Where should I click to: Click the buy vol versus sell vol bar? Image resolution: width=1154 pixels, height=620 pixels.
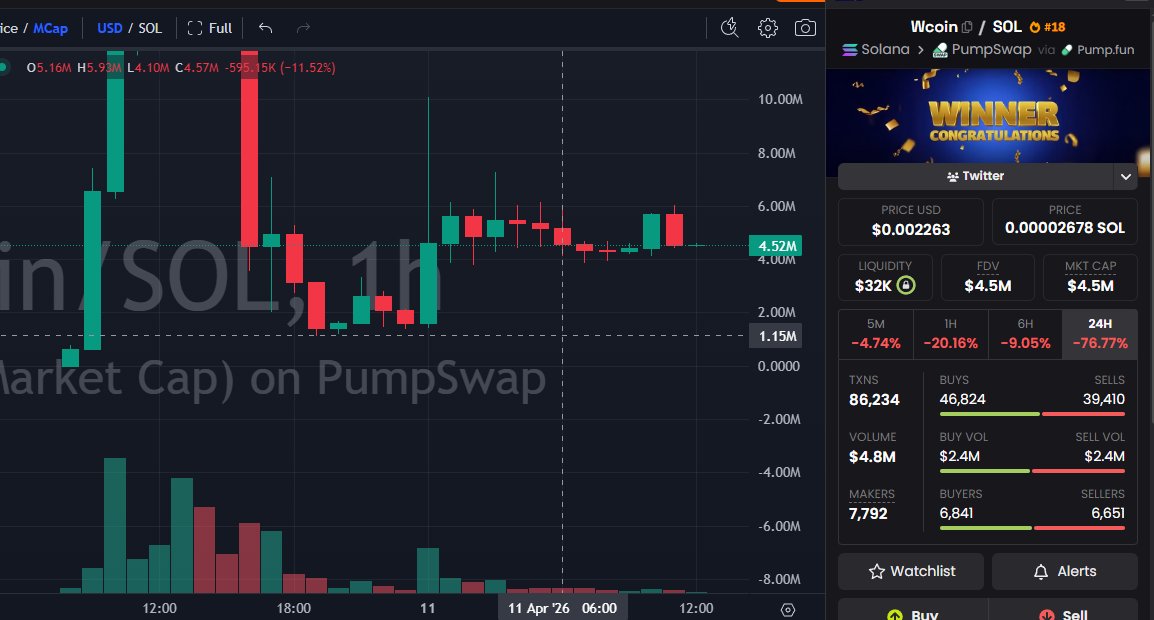point(1032,471)
